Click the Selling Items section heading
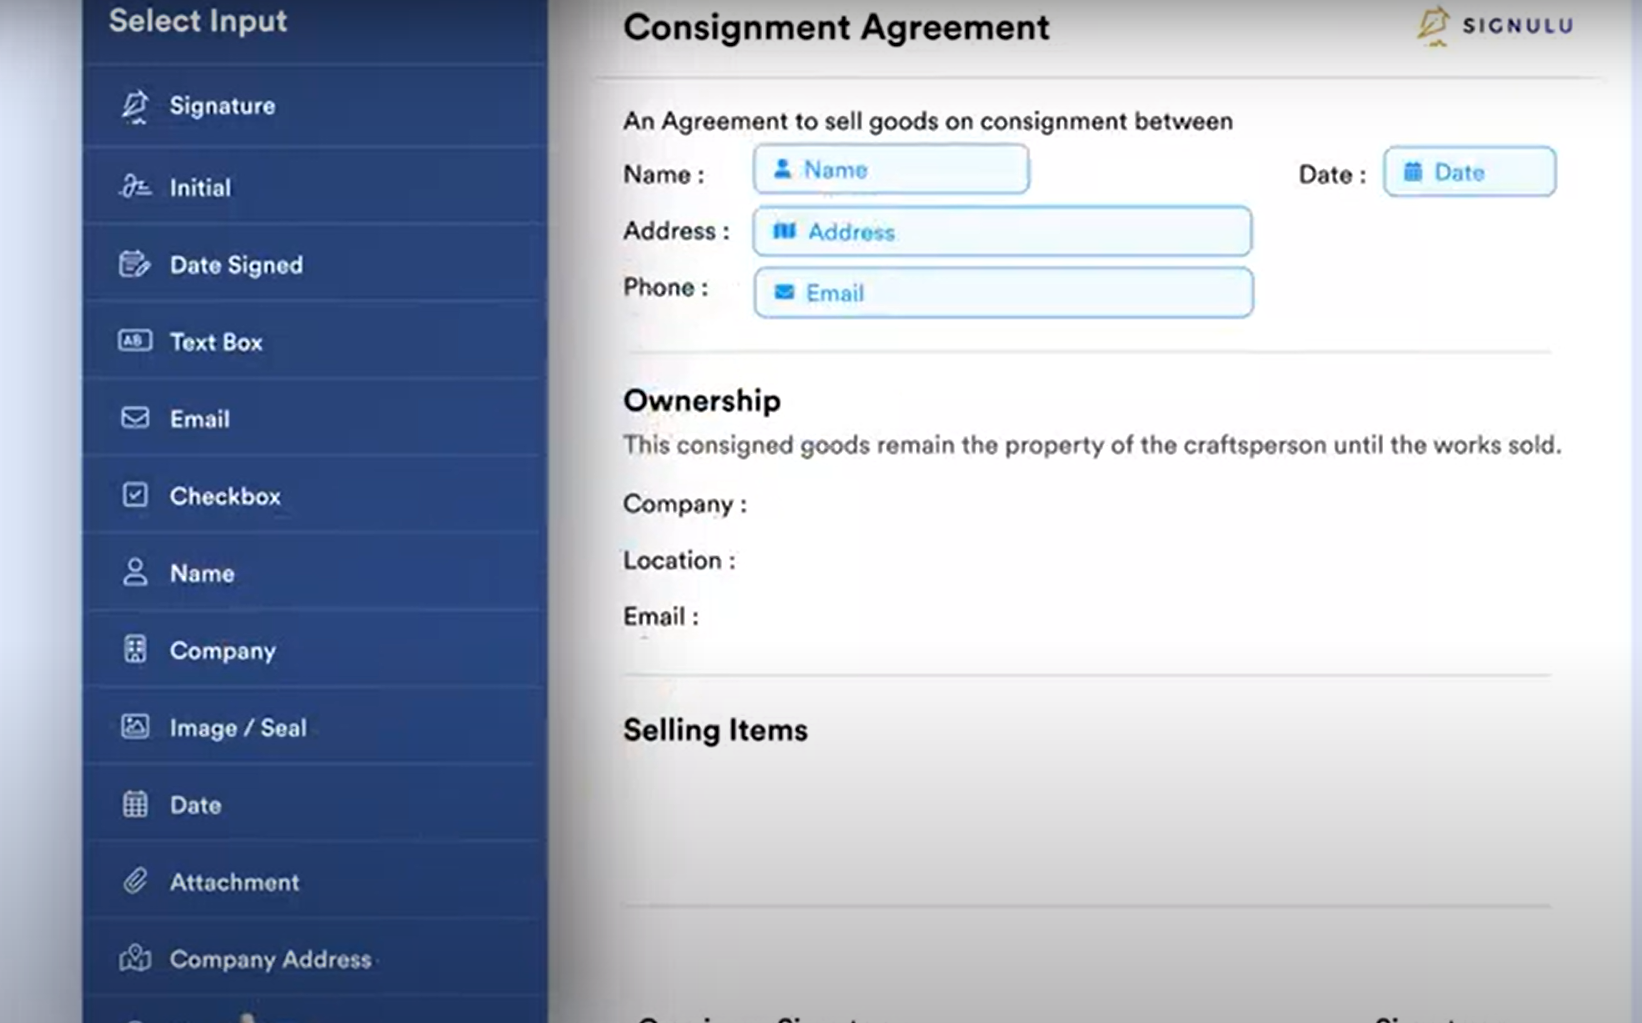 point(715,730)
